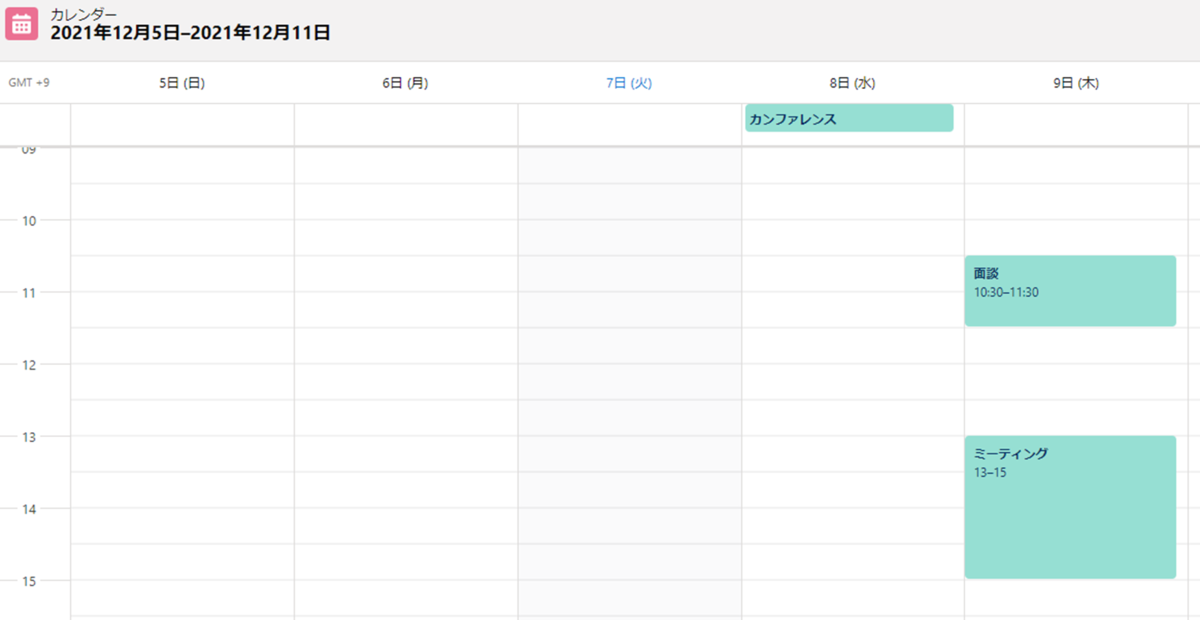Click the all-day row under Tuesday

(629, 118)
